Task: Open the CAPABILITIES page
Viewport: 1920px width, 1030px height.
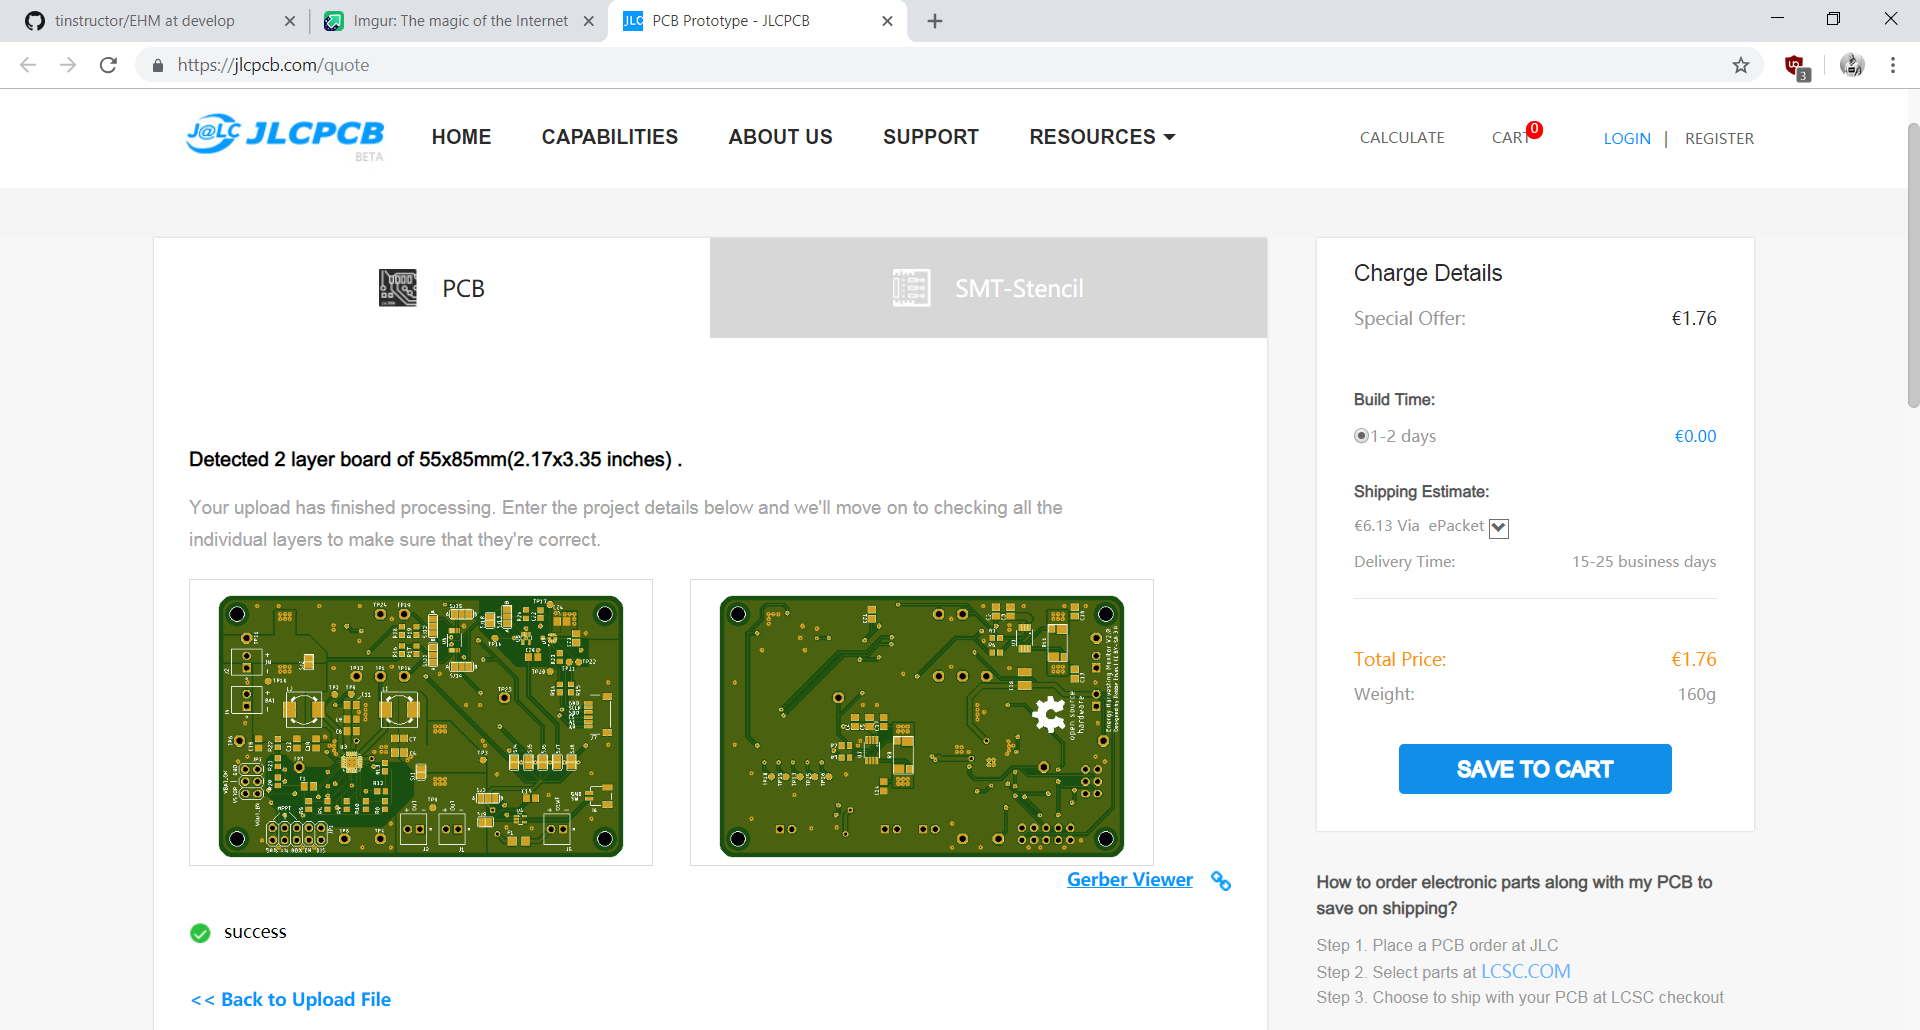Action: click(x=610, y=137)
